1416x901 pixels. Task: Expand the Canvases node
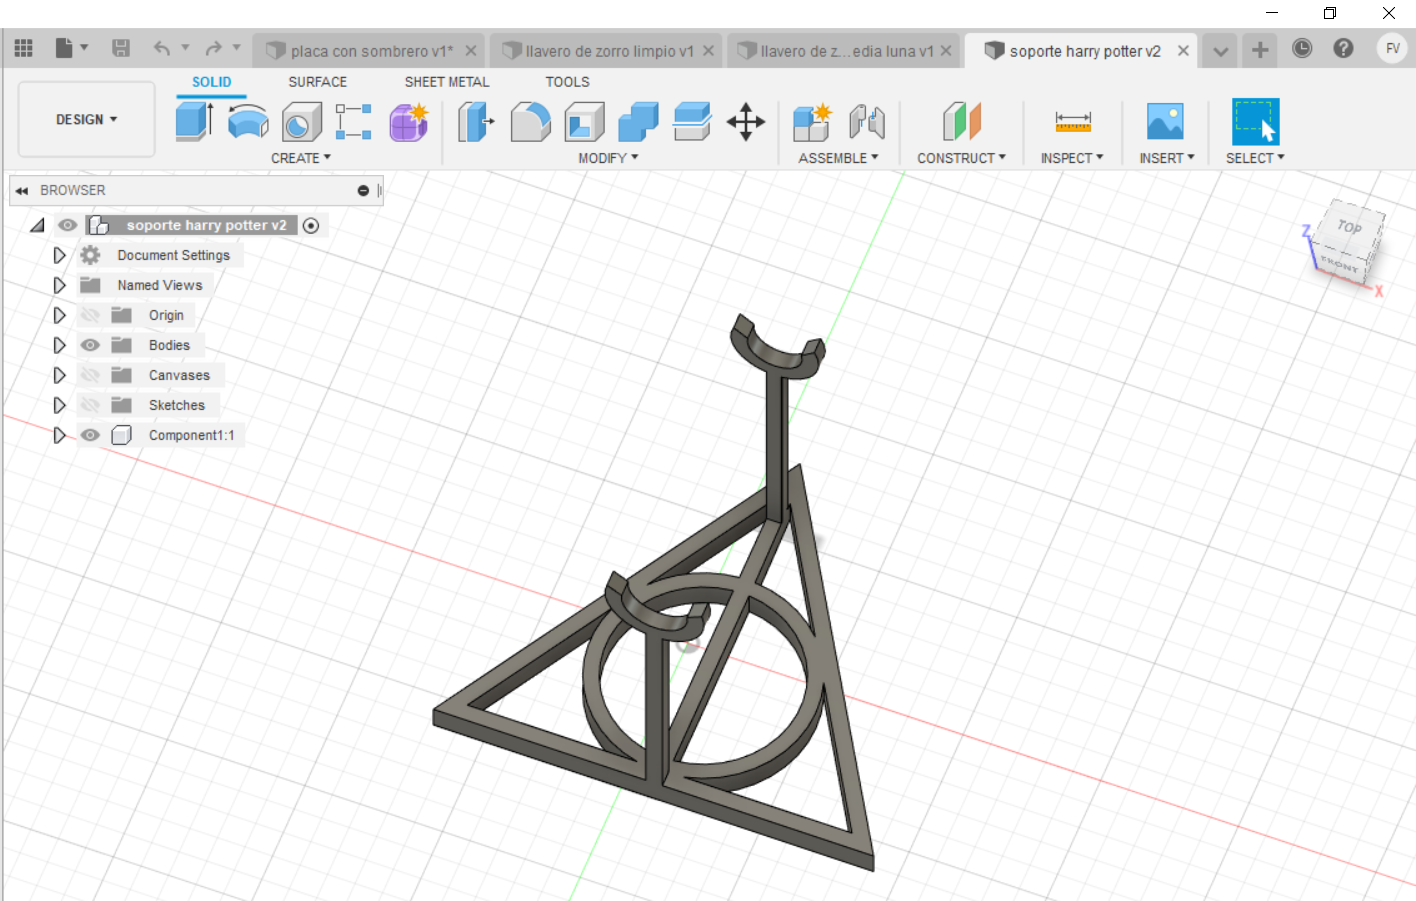(59, 375)
